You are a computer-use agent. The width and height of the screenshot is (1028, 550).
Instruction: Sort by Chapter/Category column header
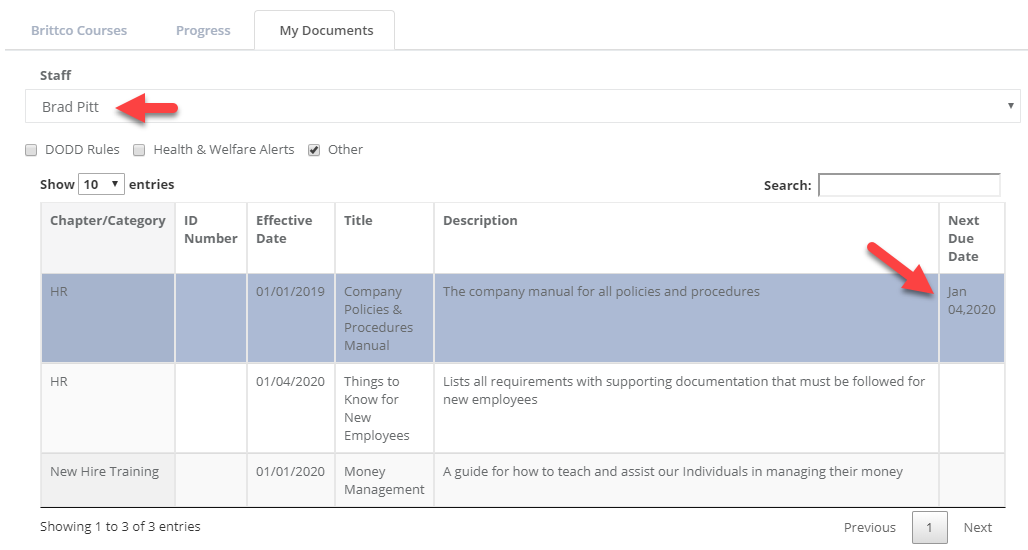coord(108,221)
